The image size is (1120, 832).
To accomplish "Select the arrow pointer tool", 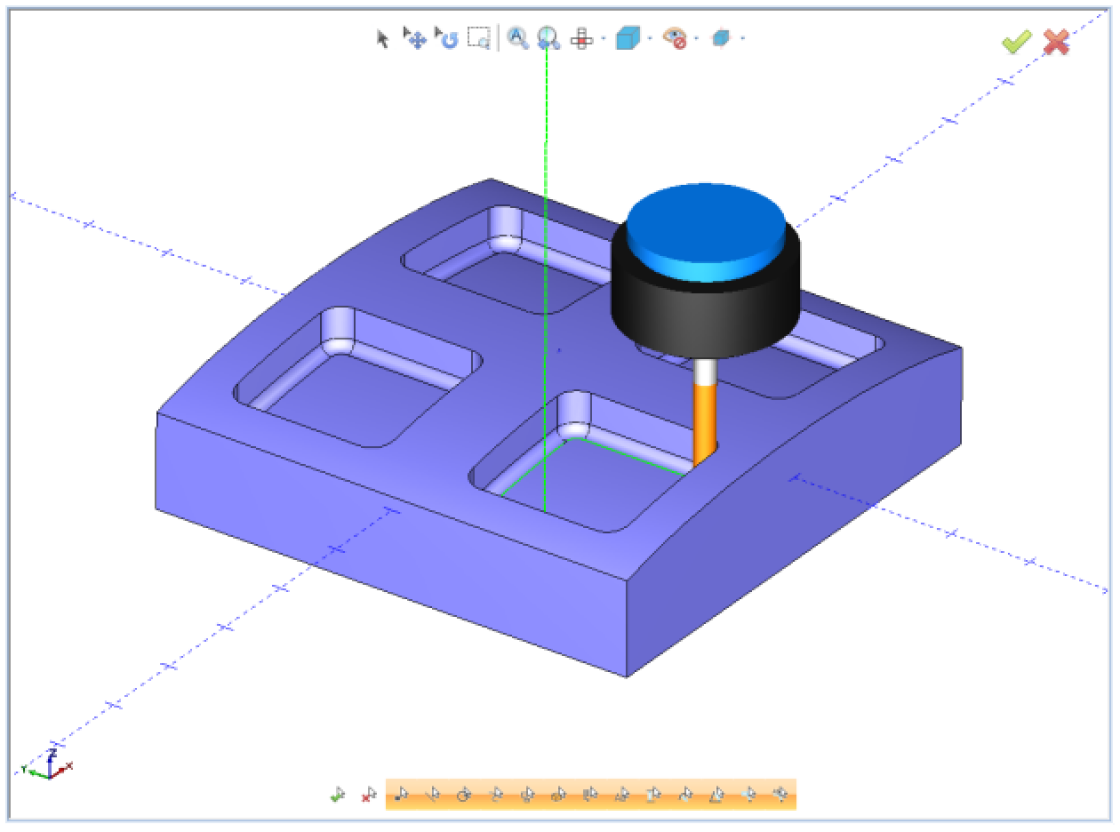I will [382, 39].
